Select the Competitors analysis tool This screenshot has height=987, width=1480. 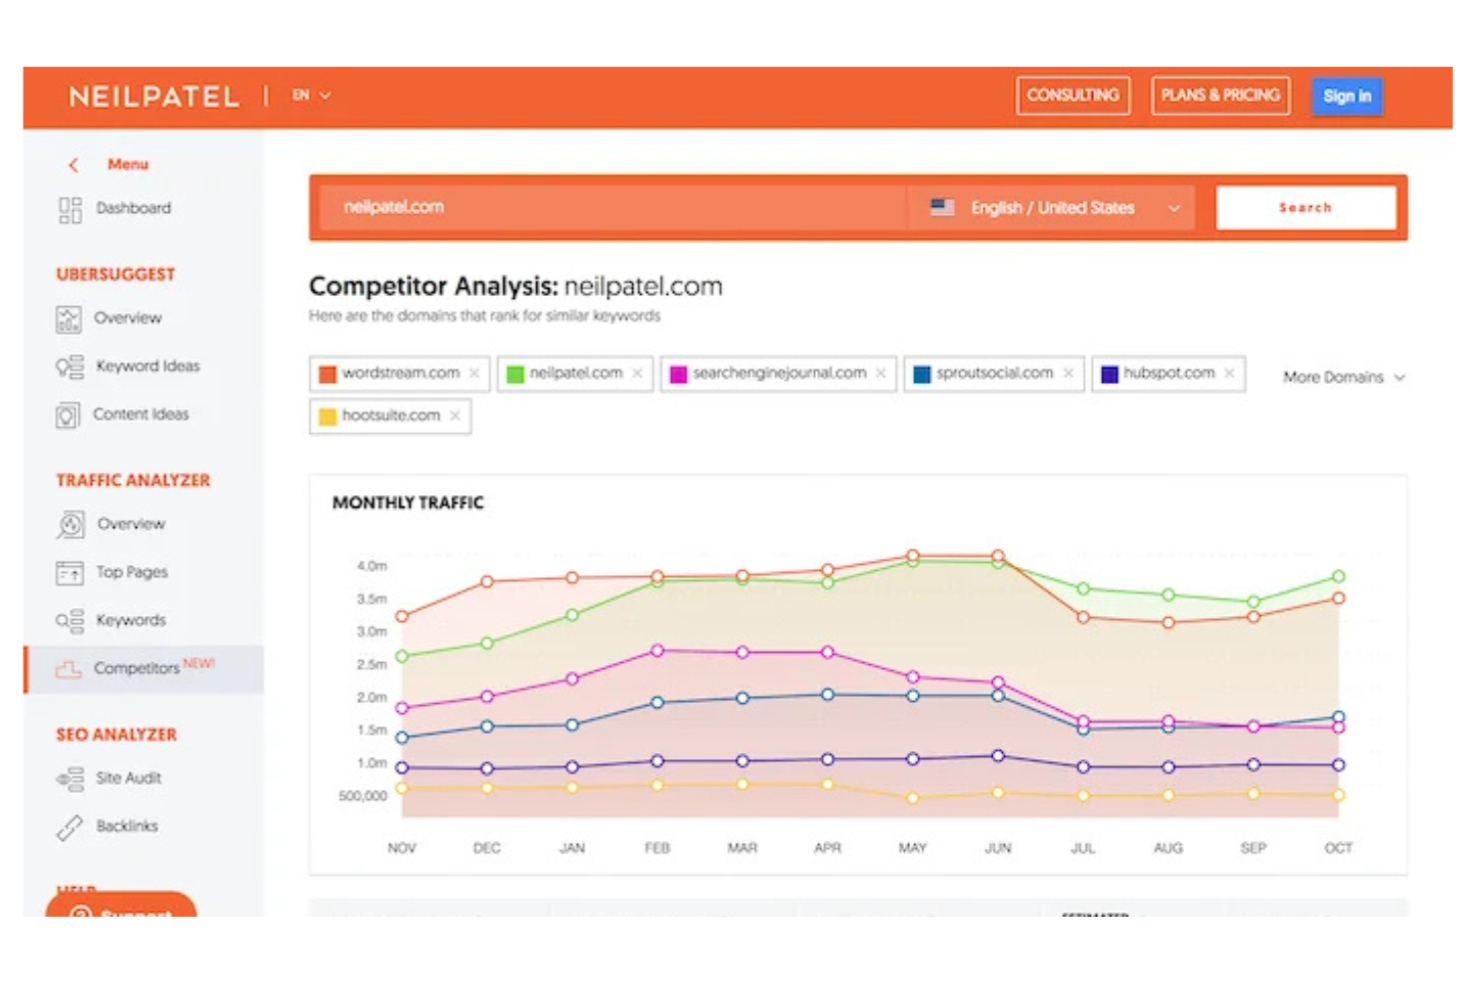coord(138,668)
